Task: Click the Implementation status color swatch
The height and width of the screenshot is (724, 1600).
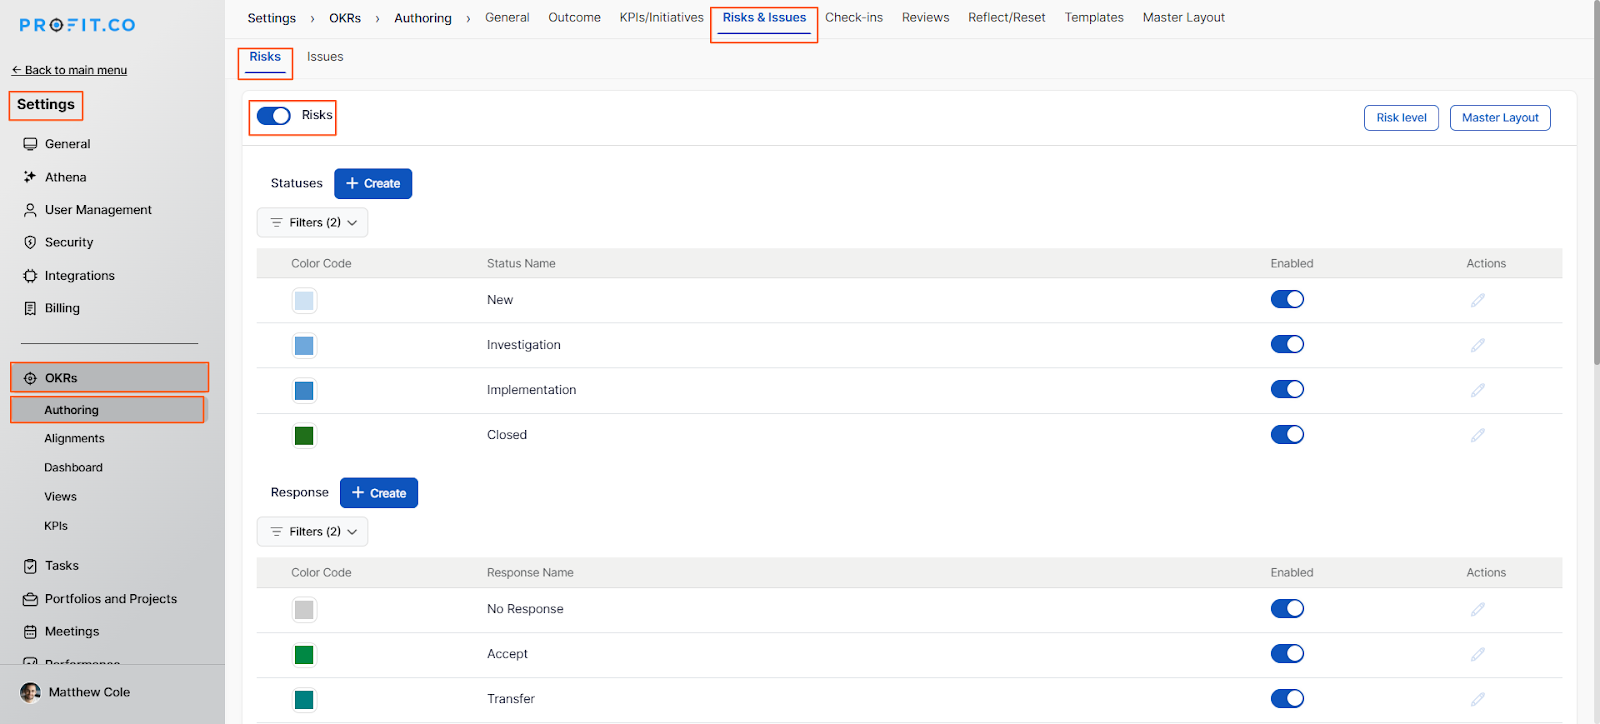Action: tap(304, 391)
